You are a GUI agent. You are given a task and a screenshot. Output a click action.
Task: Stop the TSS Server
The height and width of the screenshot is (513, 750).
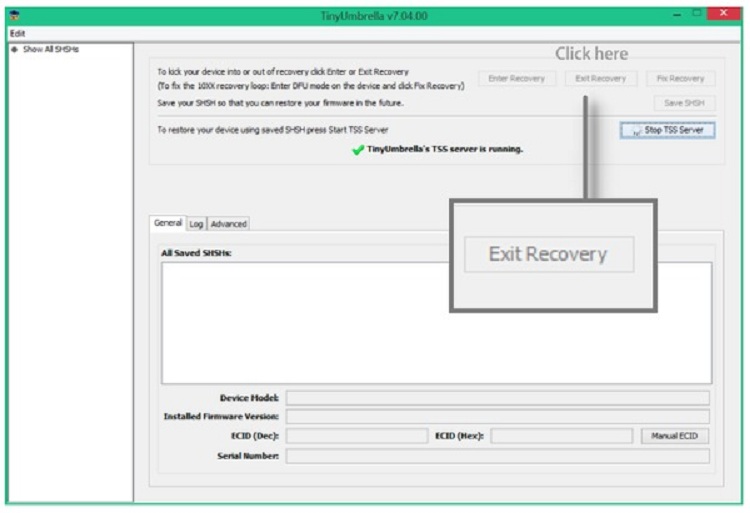[668, 130]
